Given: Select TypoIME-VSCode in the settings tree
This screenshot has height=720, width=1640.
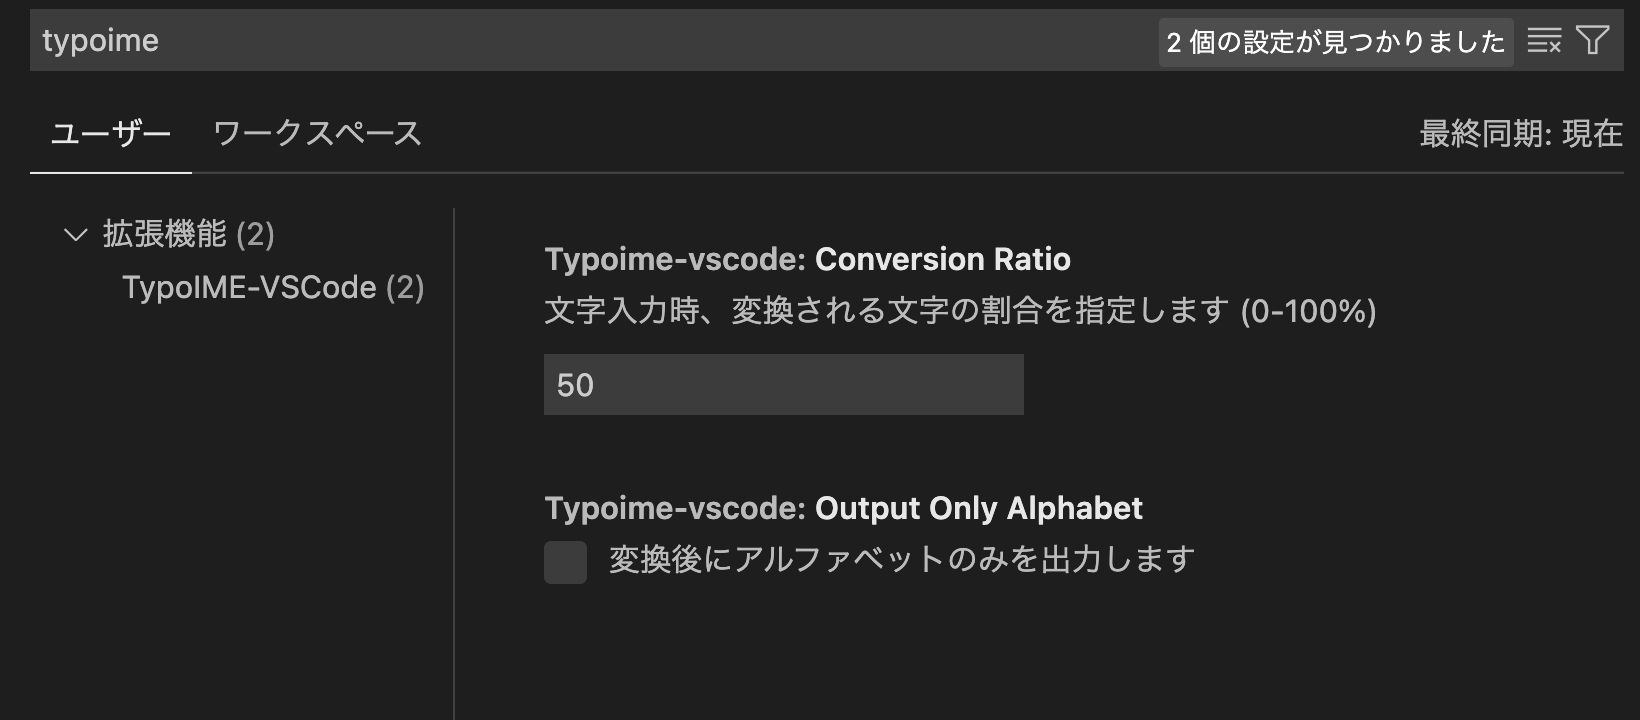Looking at the screenshot, I should pyautogui.click(x=249, y=288).
